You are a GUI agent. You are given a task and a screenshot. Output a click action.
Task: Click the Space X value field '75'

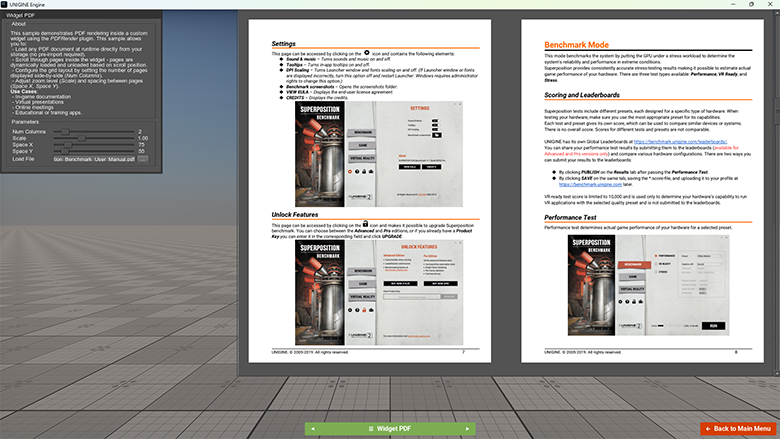[143, 145]
